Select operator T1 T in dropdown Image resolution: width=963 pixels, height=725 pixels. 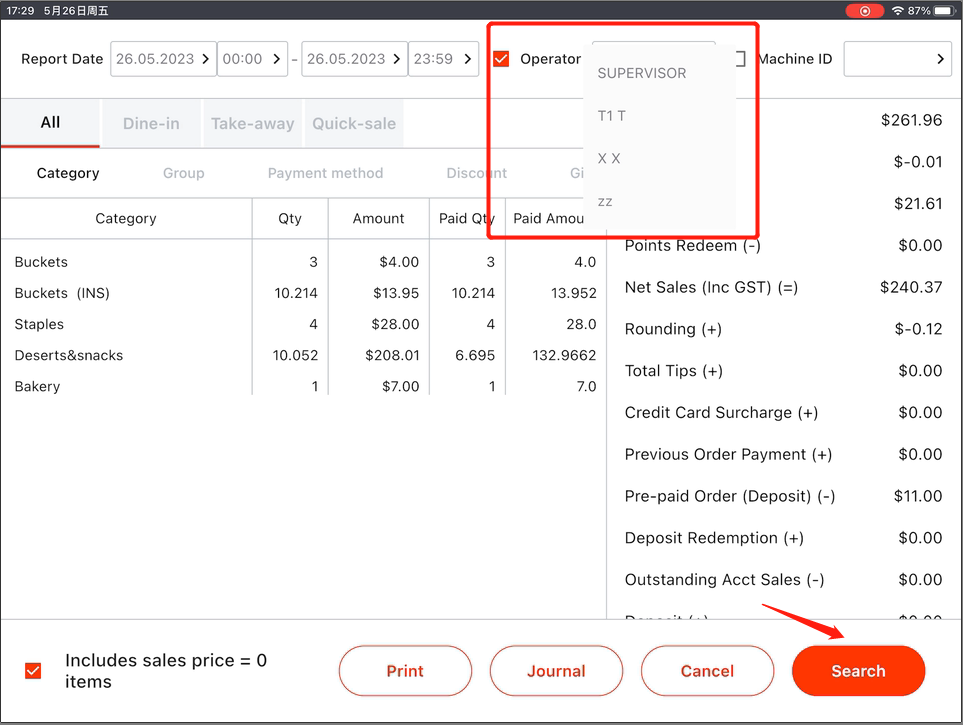(x=612, y=116)
